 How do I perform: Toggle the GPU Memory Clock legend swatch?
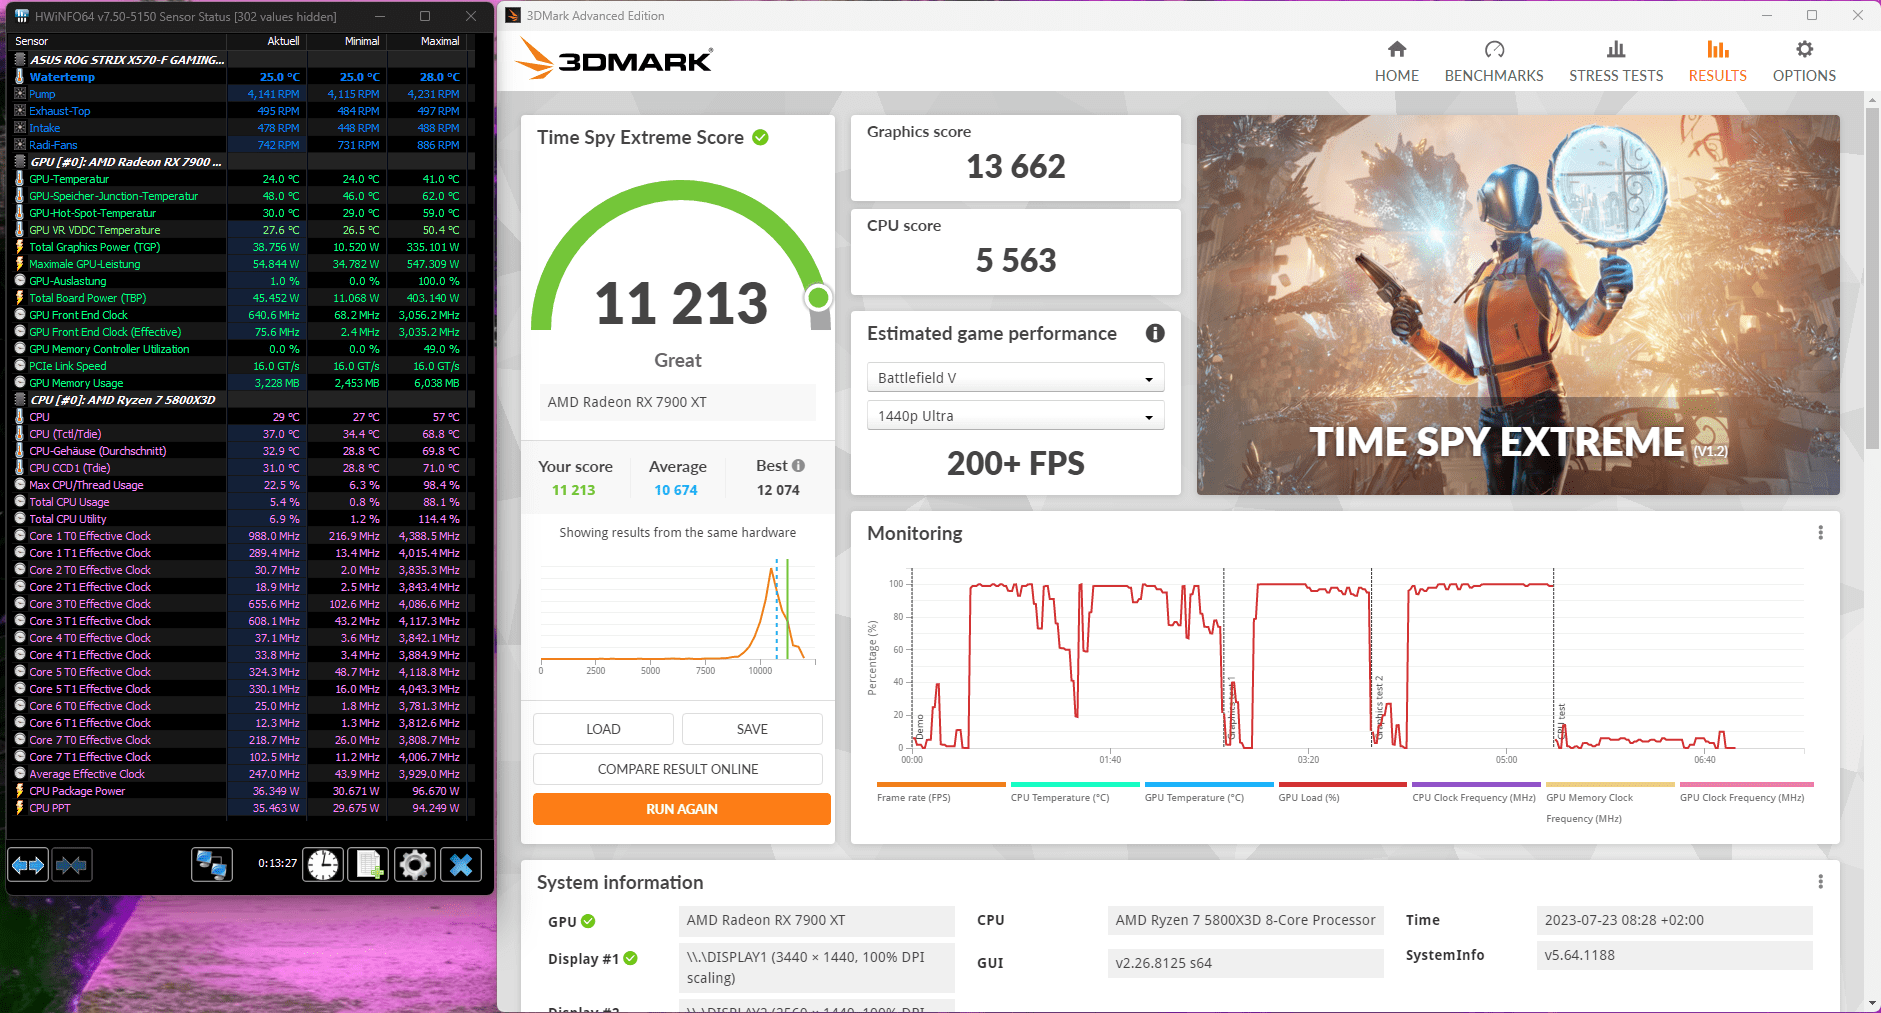[x=1610, y=784]
